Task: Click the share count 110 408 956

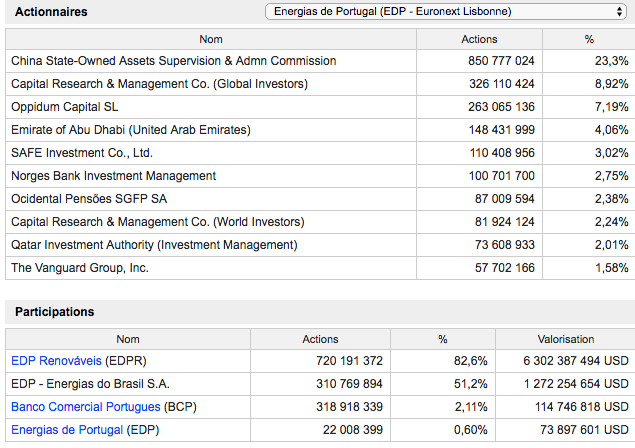Action: [x=502, y=153]
